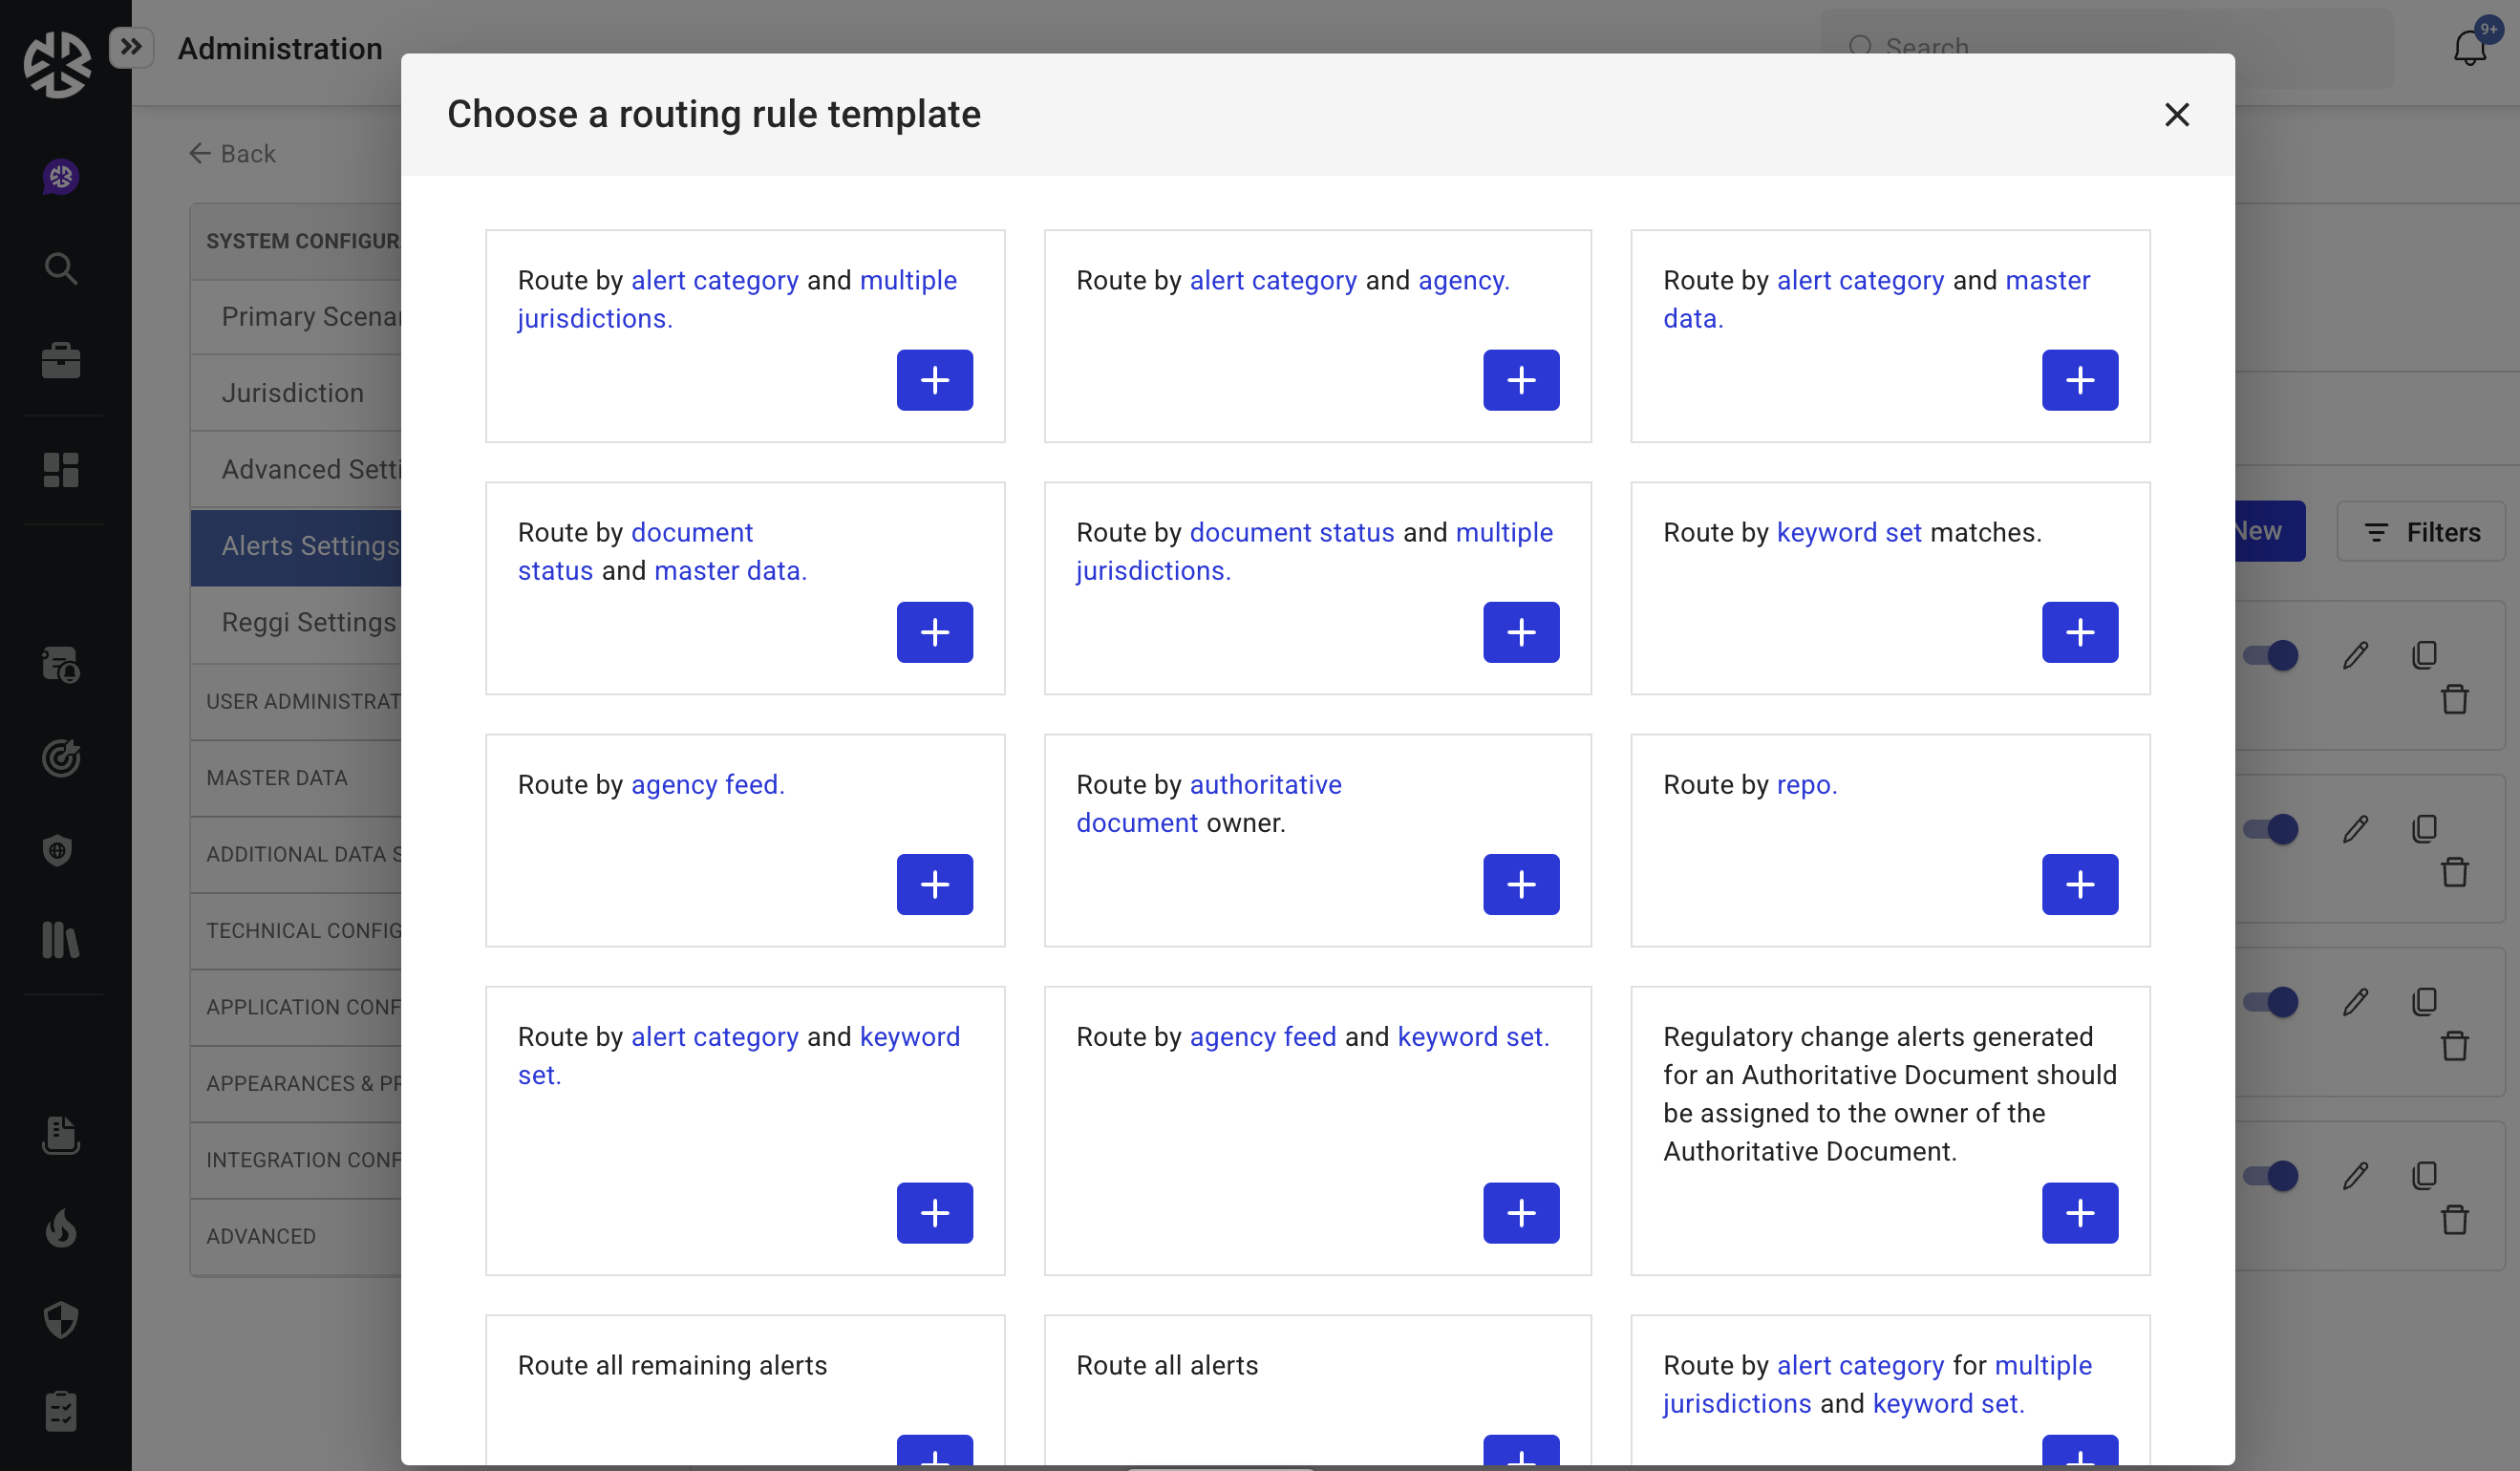Viewport: 2520px width, 1471px height.
Task: Select Alerts Settings in the side menu
Action: pyautogui.click(x=310, y=546)
